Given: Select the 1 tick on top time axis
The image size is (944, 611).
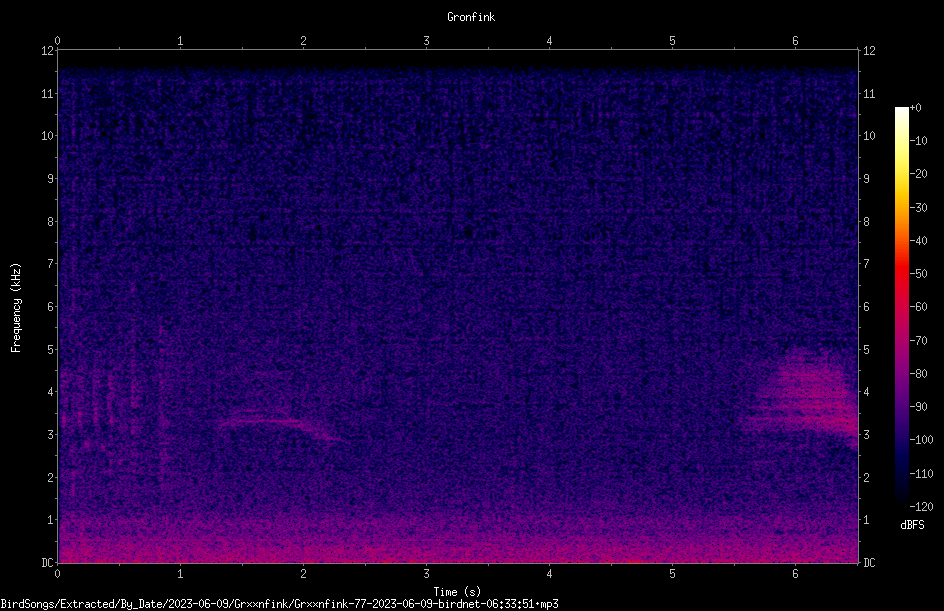Looking at the screenshot, I should coord(180,41).
